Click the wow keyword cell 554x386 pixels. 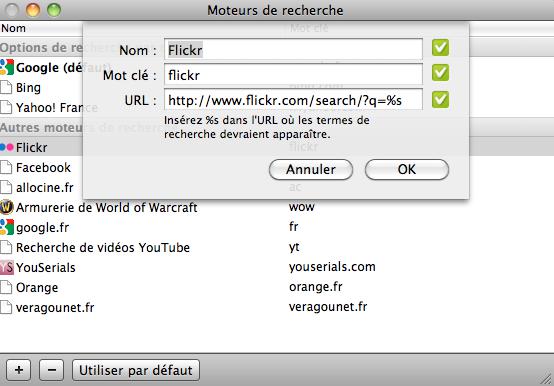tap(301, 207)
